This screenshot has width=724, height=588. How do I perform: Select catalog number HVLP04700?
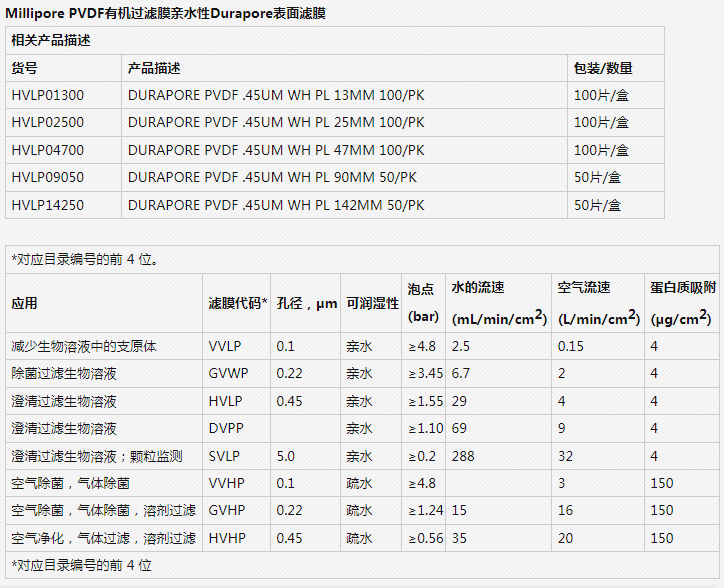[x=48, y=150]
